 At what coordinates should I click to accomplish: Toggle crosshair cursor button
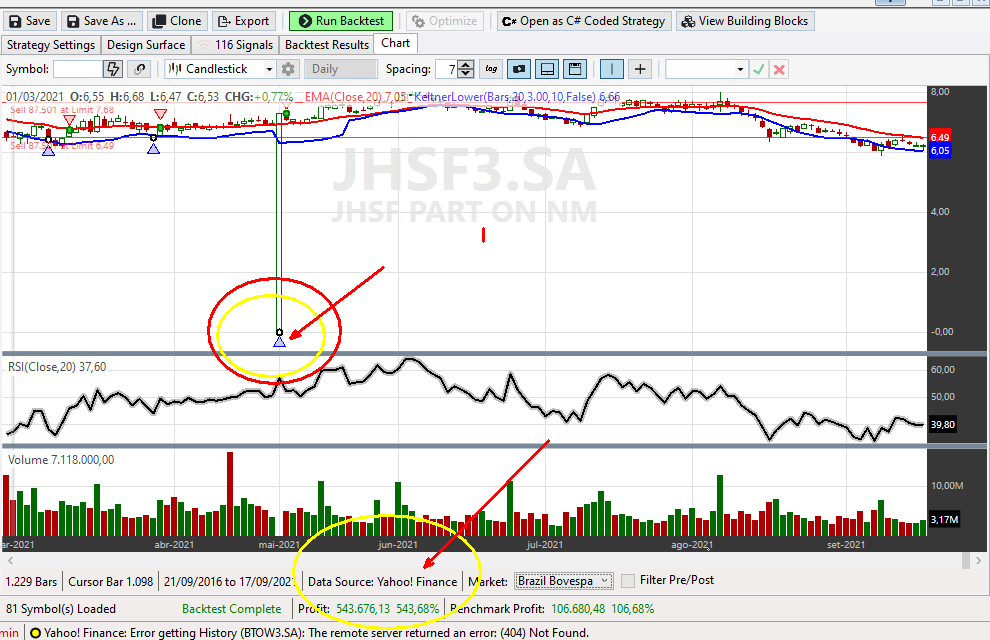[640, 69]
